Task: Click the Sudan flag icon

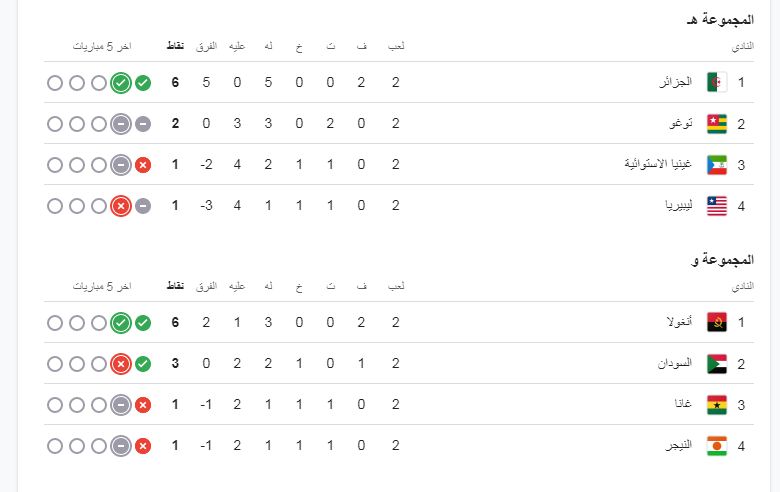Action: click(717, 364)
